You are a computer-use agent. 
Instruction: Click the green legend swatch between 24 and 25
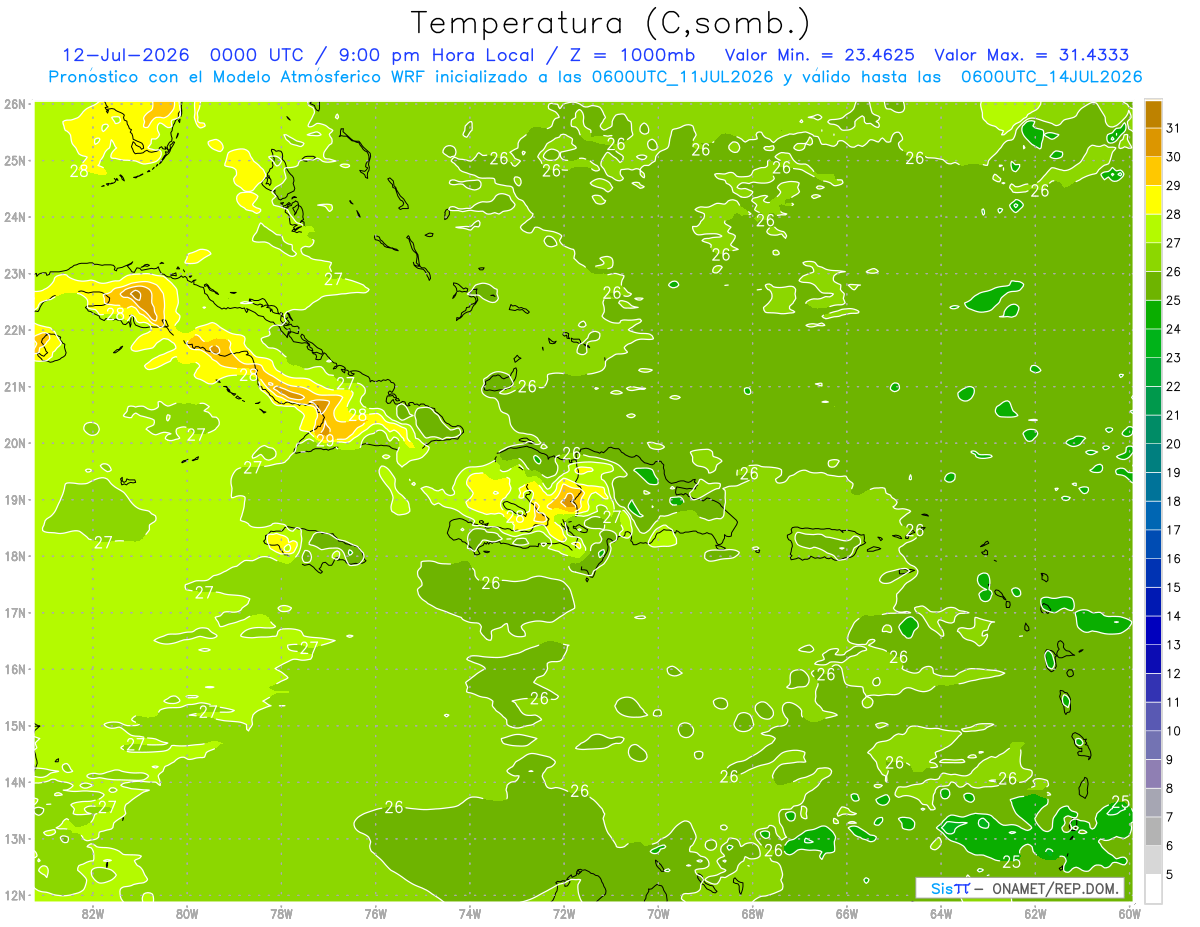[x=1153, y=314]
